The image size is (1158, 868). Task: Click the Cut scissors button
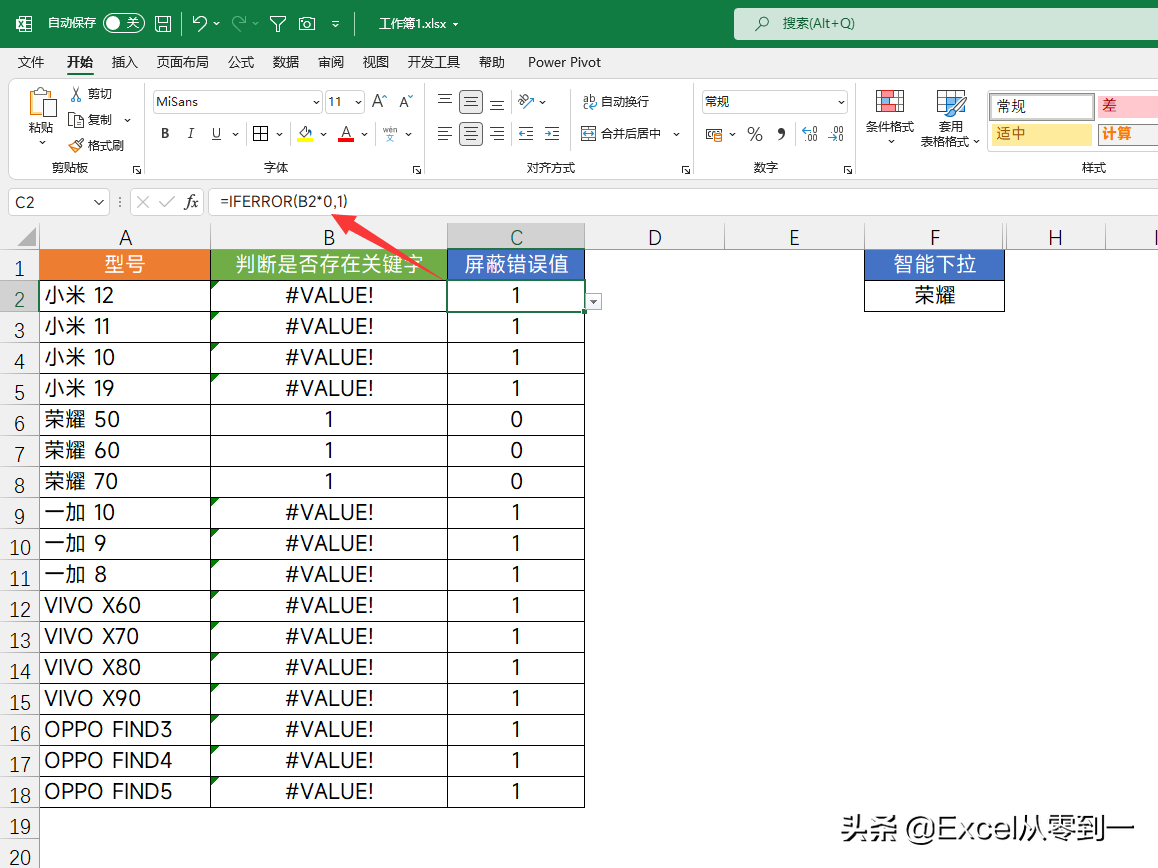(x=91, y=94)
